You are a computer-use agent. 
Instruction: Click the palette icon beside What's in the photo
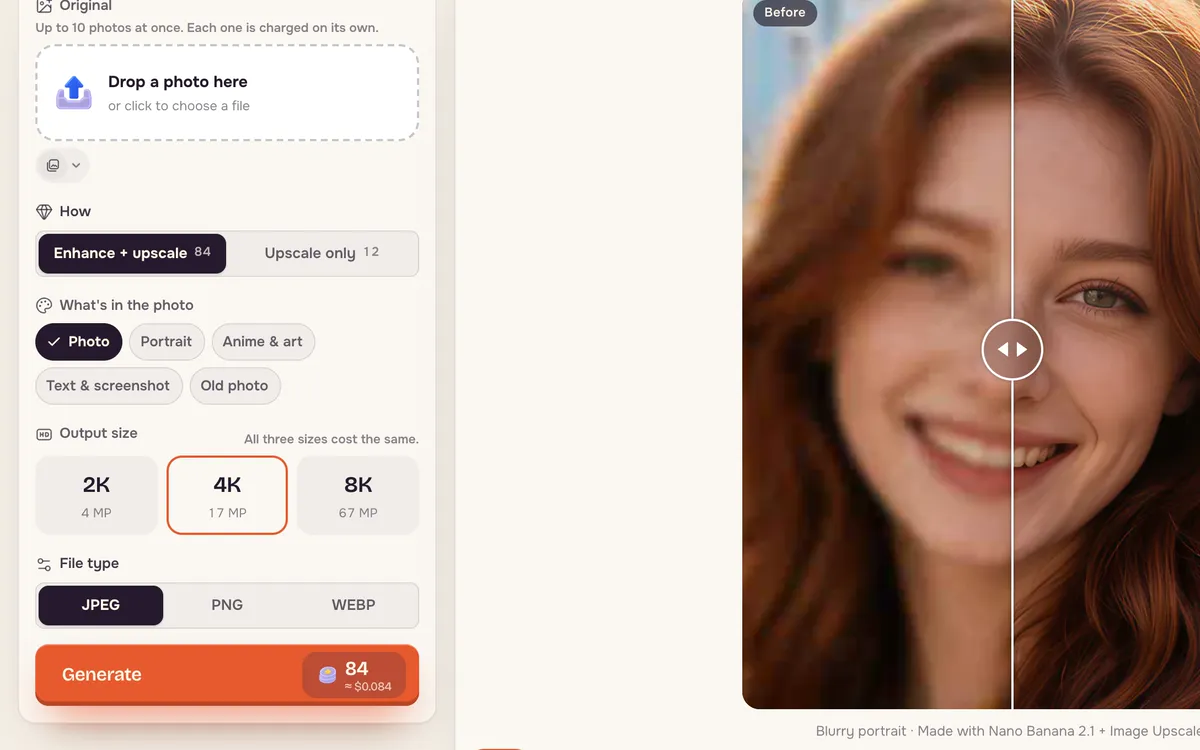[44, 306]
